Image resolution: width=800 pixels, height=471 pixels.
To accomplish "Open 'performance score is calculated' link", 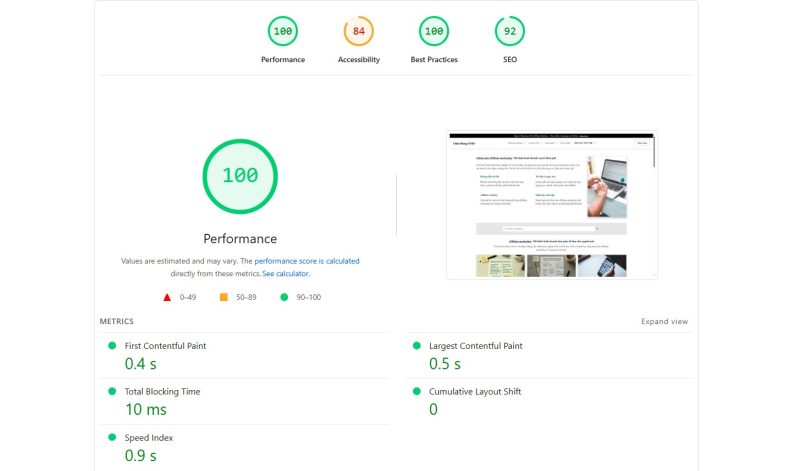I will pyautogui.click(x=307, y=261).
